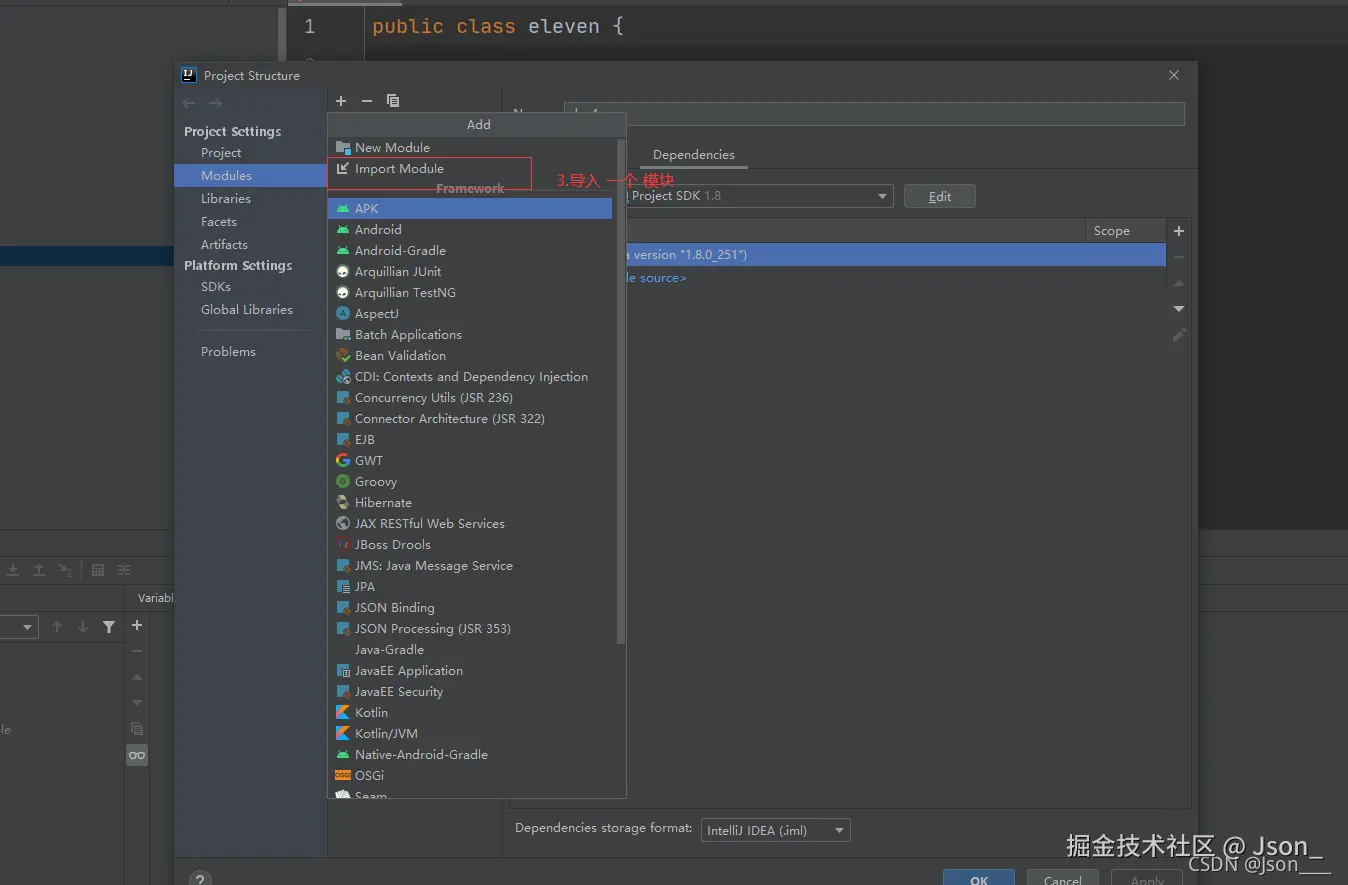Viewport: 1348px width, 885px height.
Task: Open help with the question mark button
Action: pyautogui.click(x=200, y=879)
